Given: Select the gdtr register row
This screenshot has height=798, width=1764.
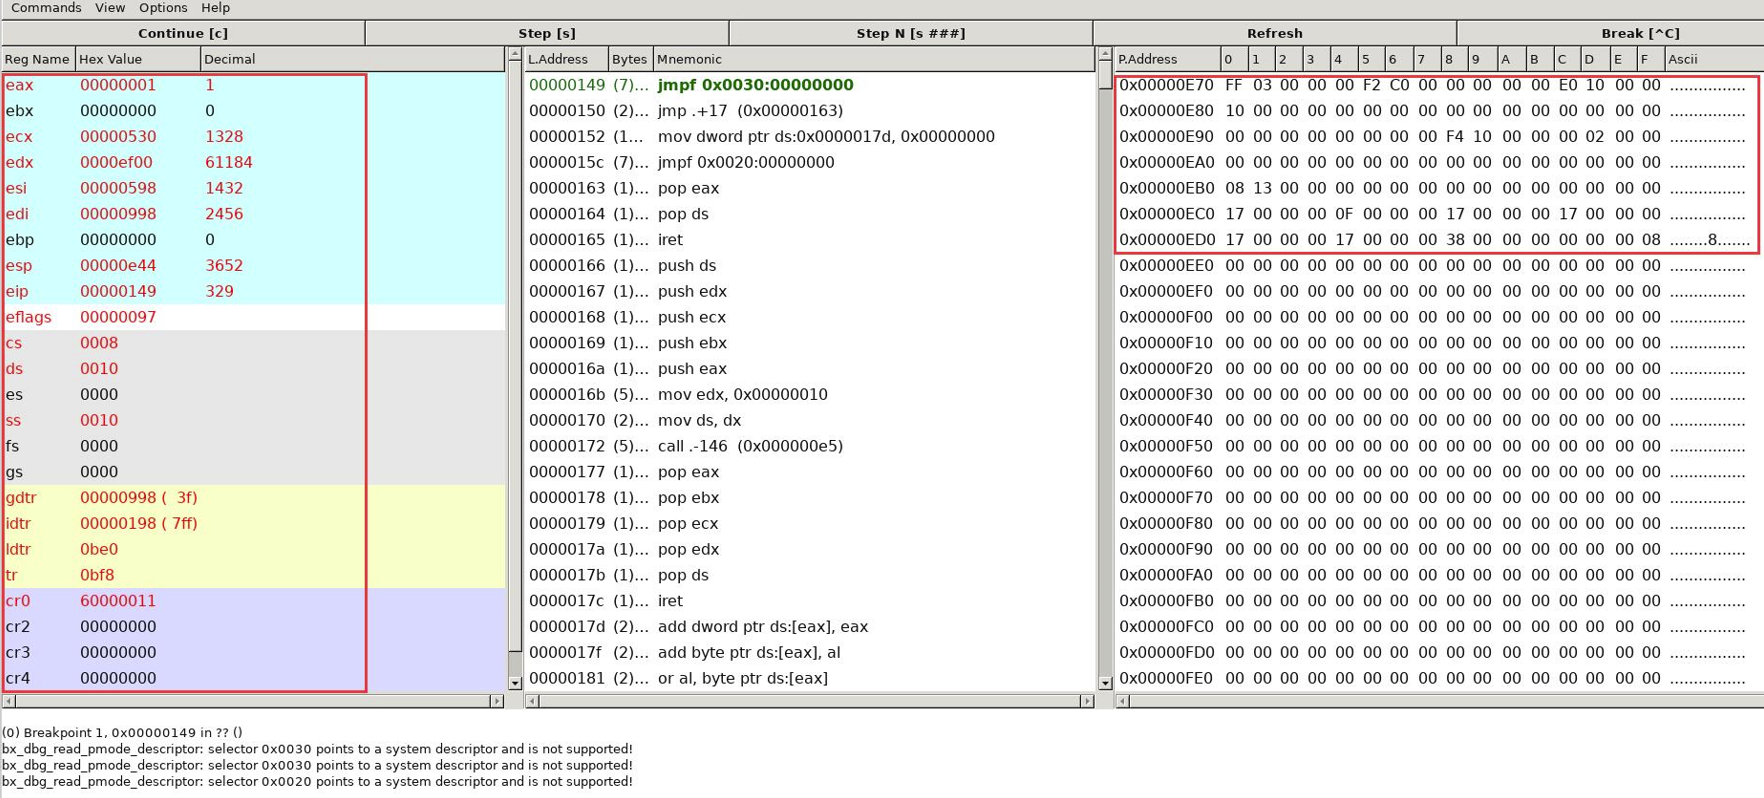Looking at the screenshot, I should point(253,498).
